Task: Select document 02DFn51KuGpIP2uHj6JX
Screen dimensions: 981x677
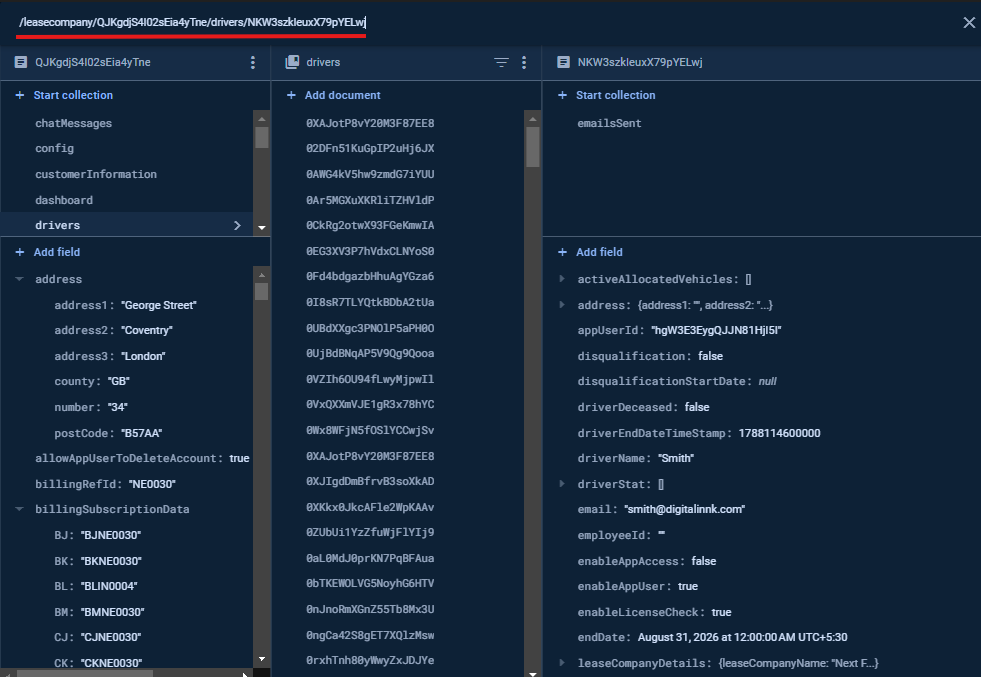Action: pos(370,148)
